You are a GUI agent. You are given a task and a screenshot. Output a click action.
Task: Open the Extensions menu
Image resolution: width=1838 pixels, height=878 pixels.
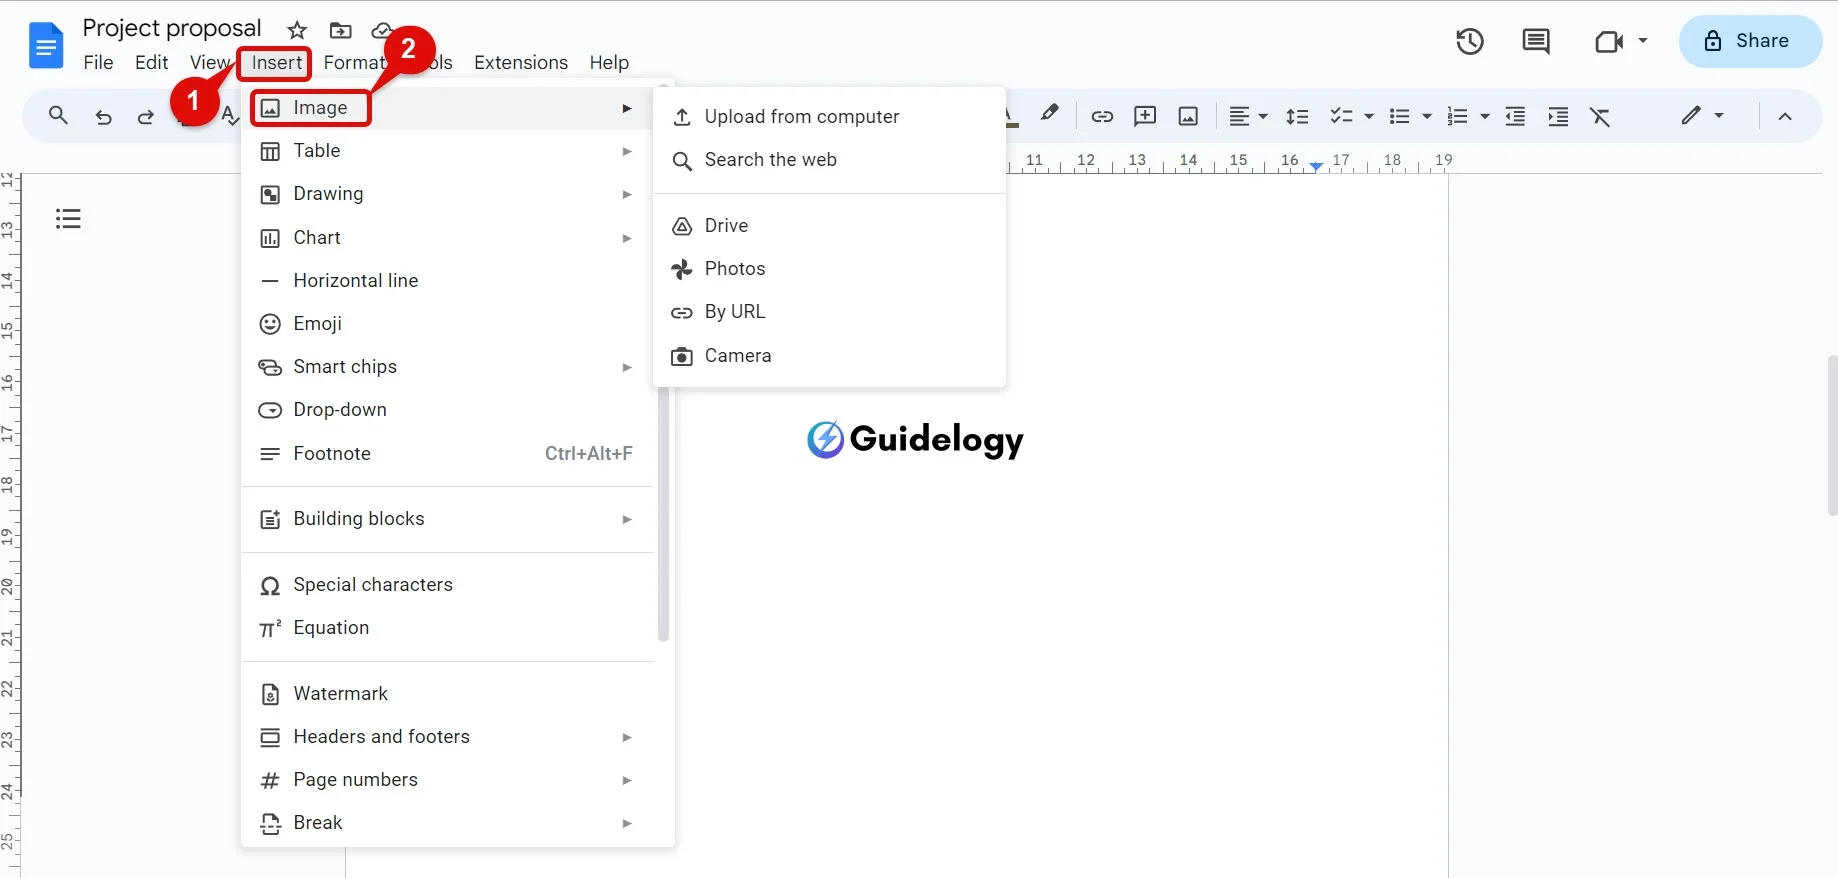click(x=521, y=62)
